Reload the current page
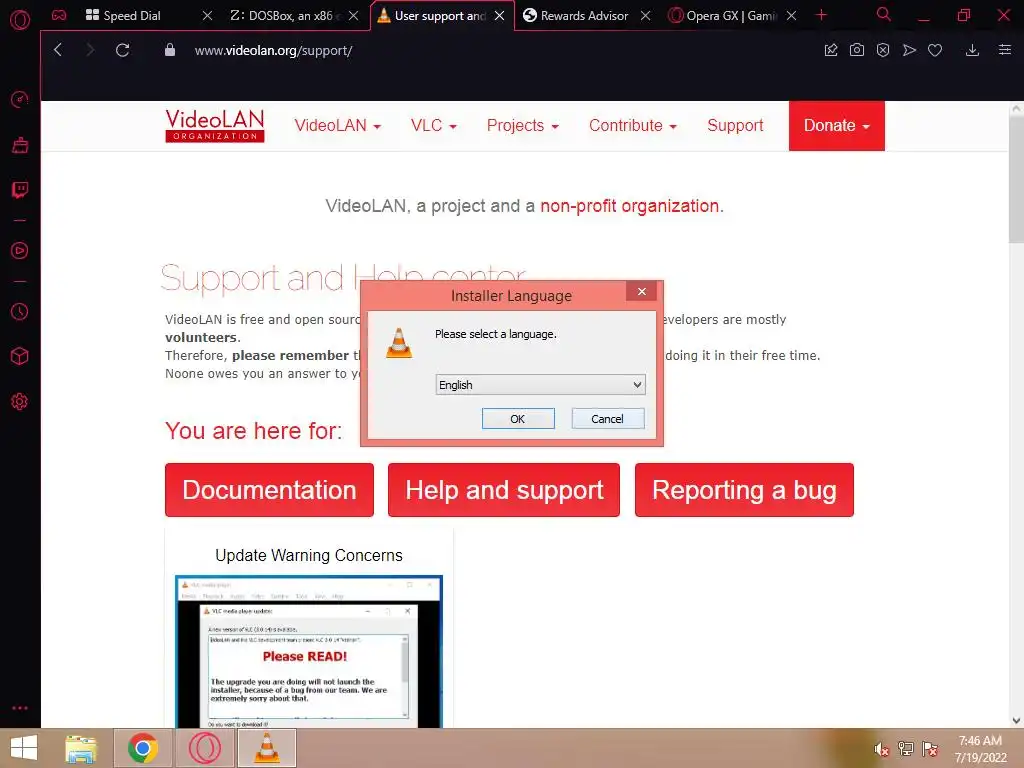This screenshot has height=768, width=1024. pos(123,50)
